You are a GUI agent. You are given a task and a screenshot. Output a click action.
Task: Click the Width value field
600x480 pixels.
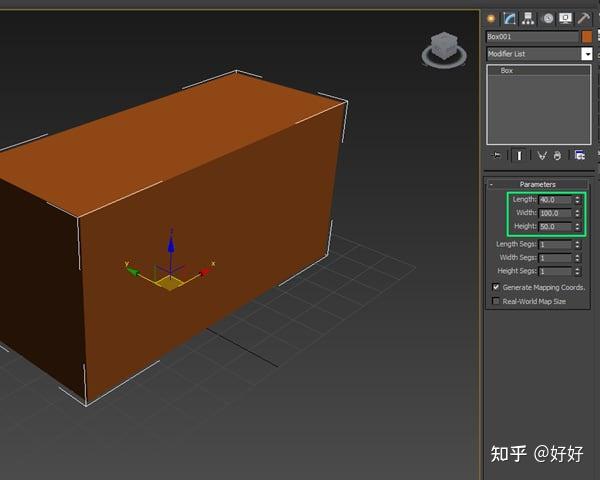(555, 213)
